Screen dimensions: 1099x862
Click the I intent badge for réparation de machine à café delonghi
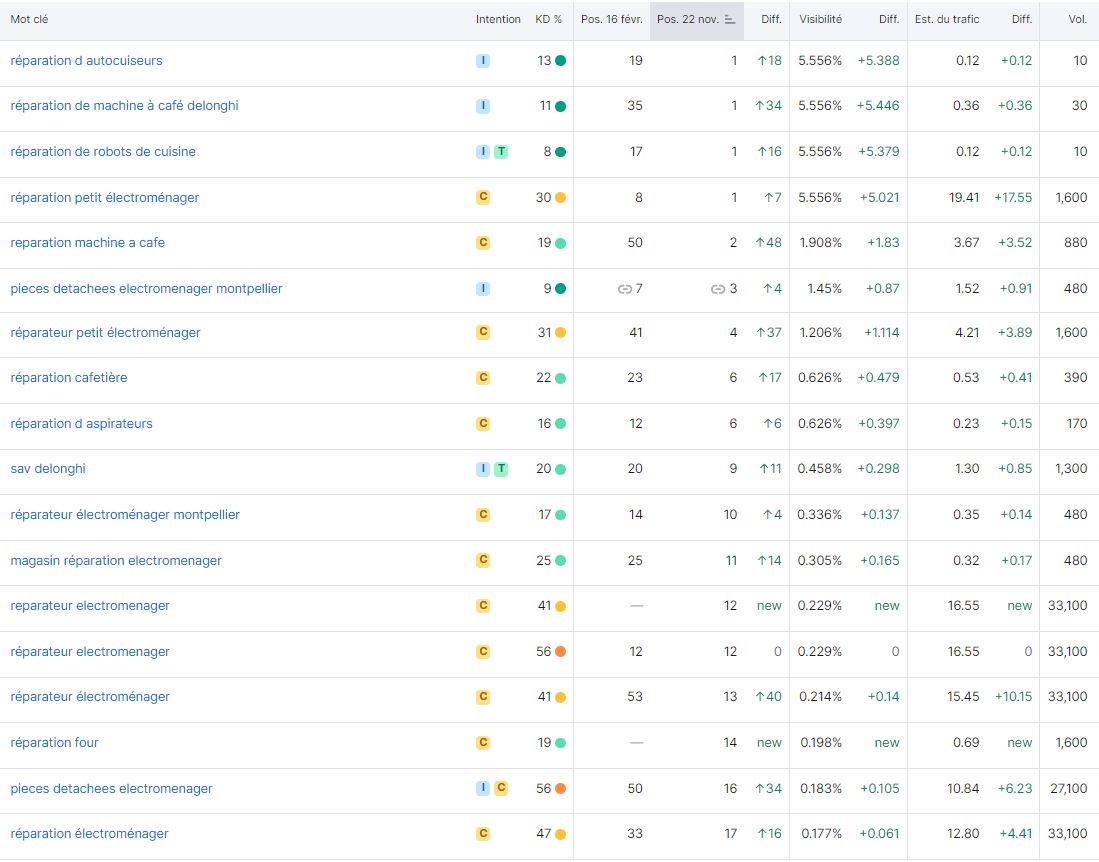483,106
